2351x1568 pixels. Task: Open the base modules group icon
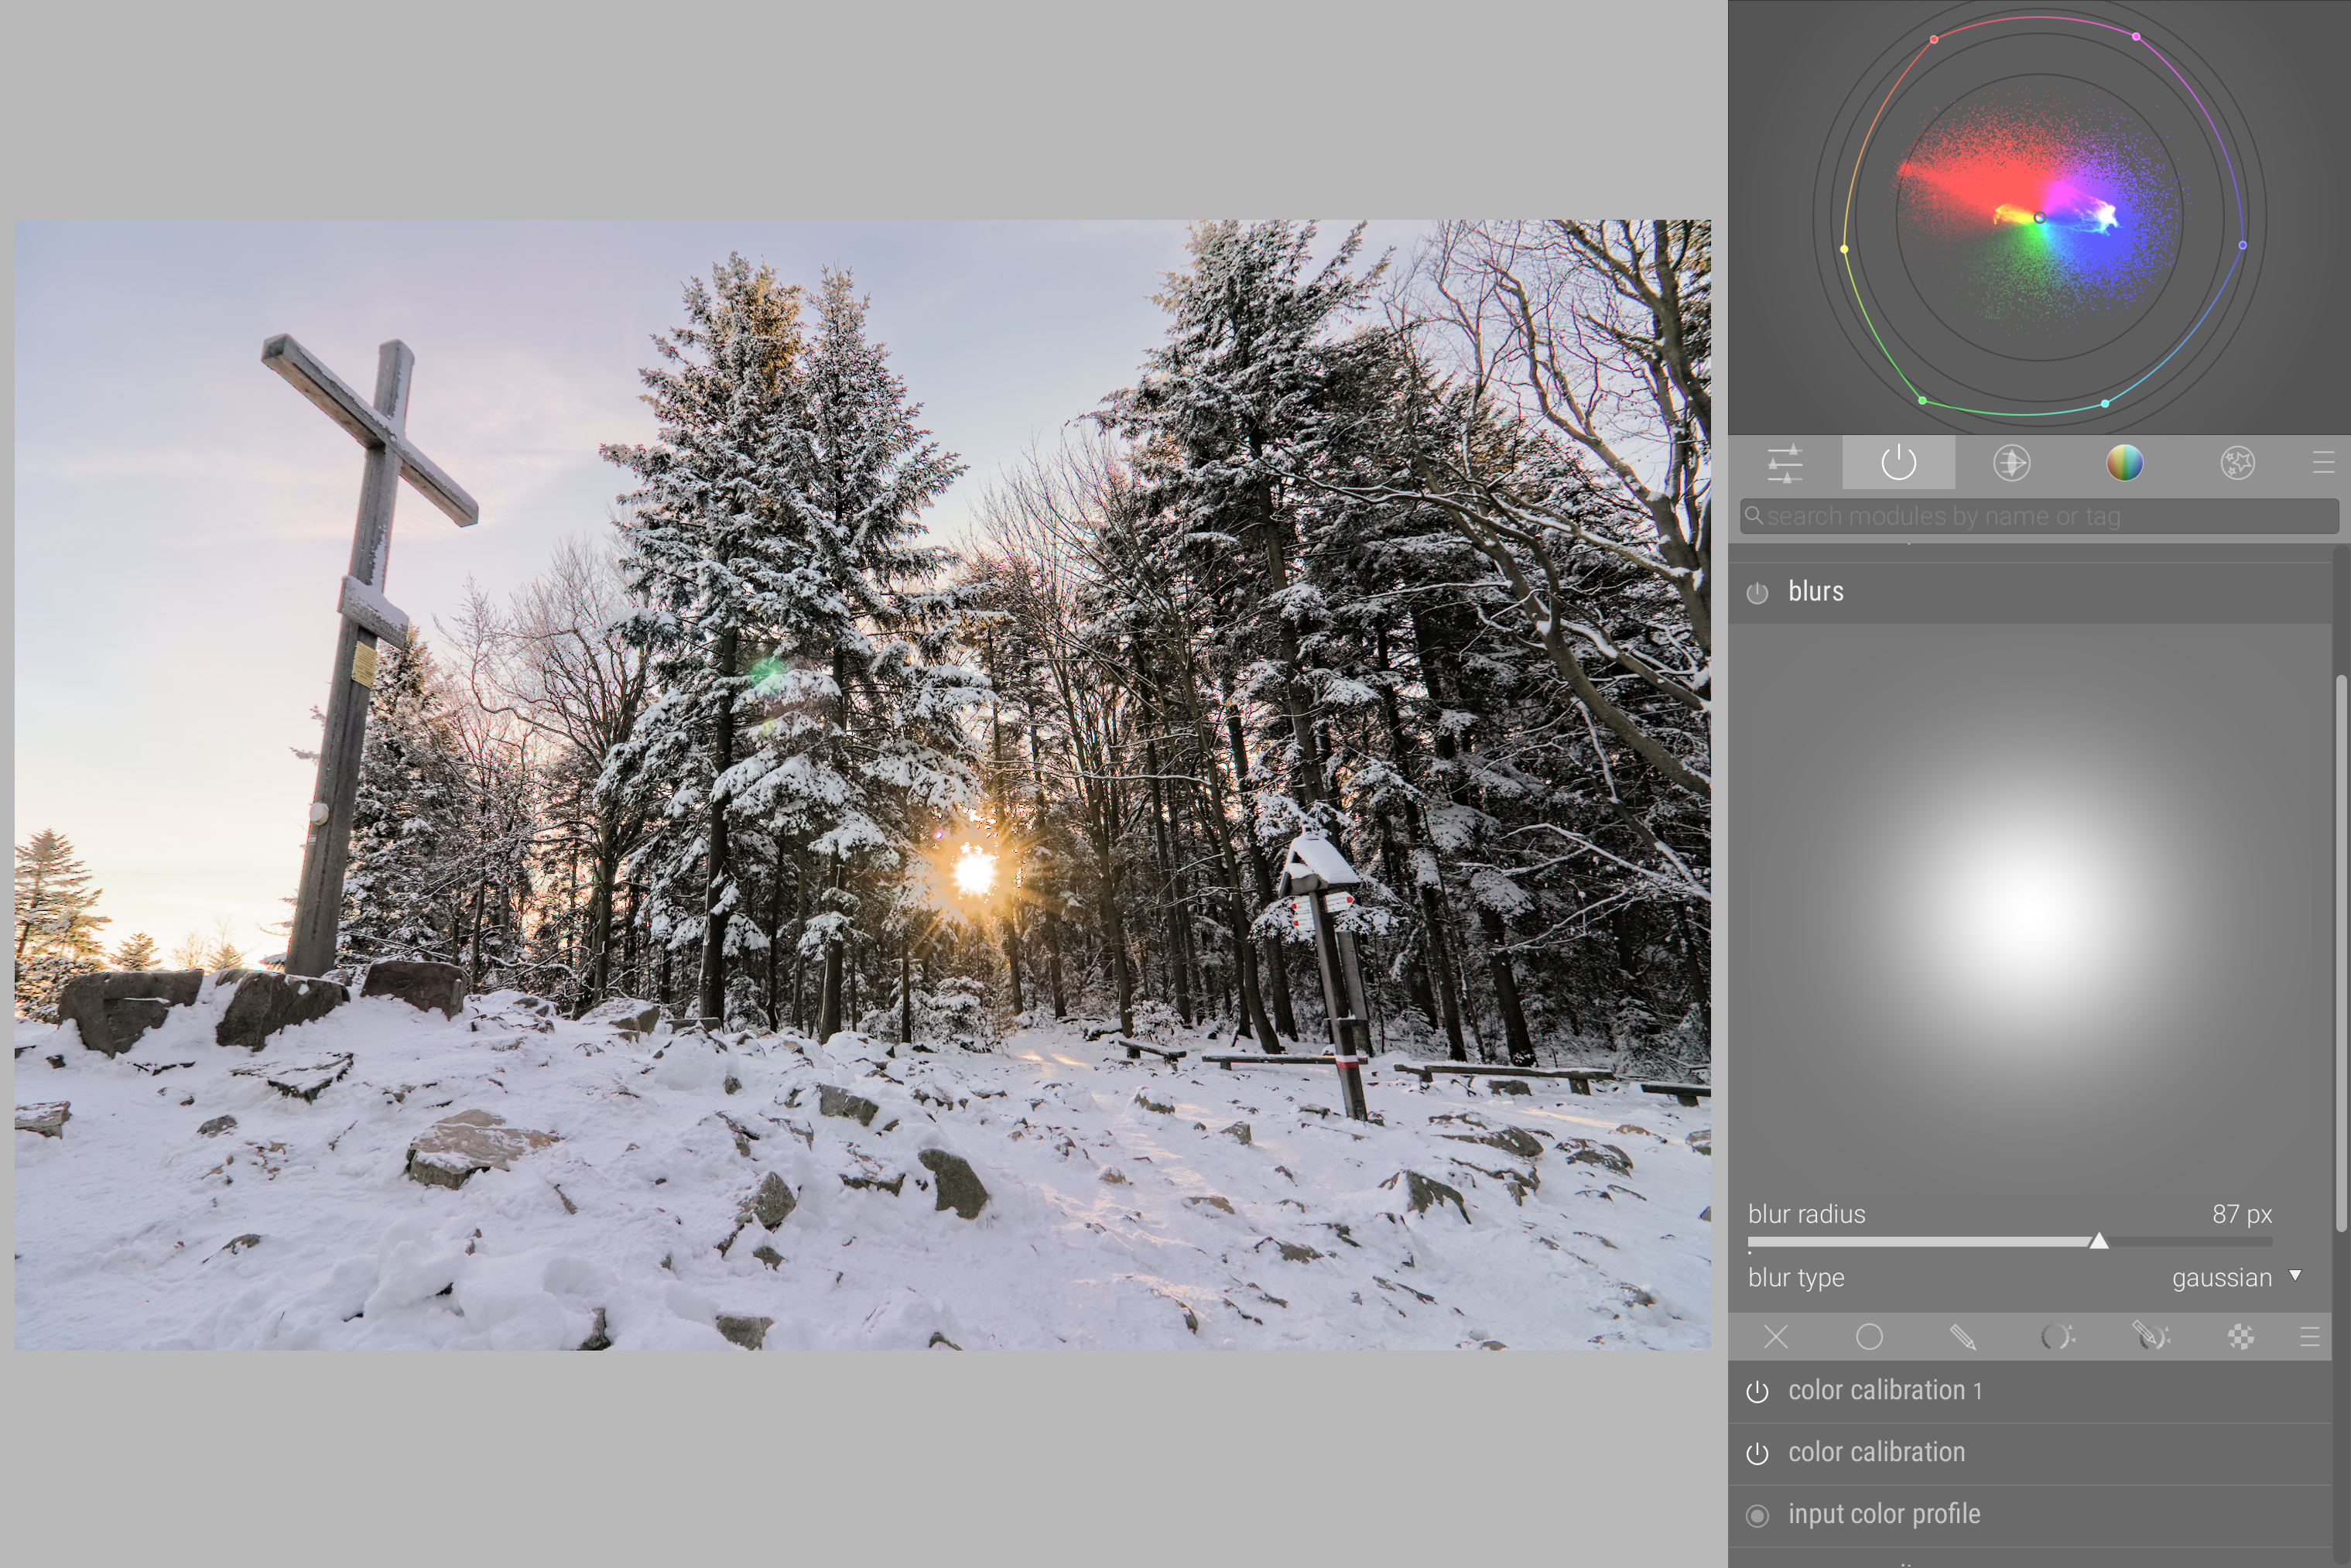[x=2011, y=463]
